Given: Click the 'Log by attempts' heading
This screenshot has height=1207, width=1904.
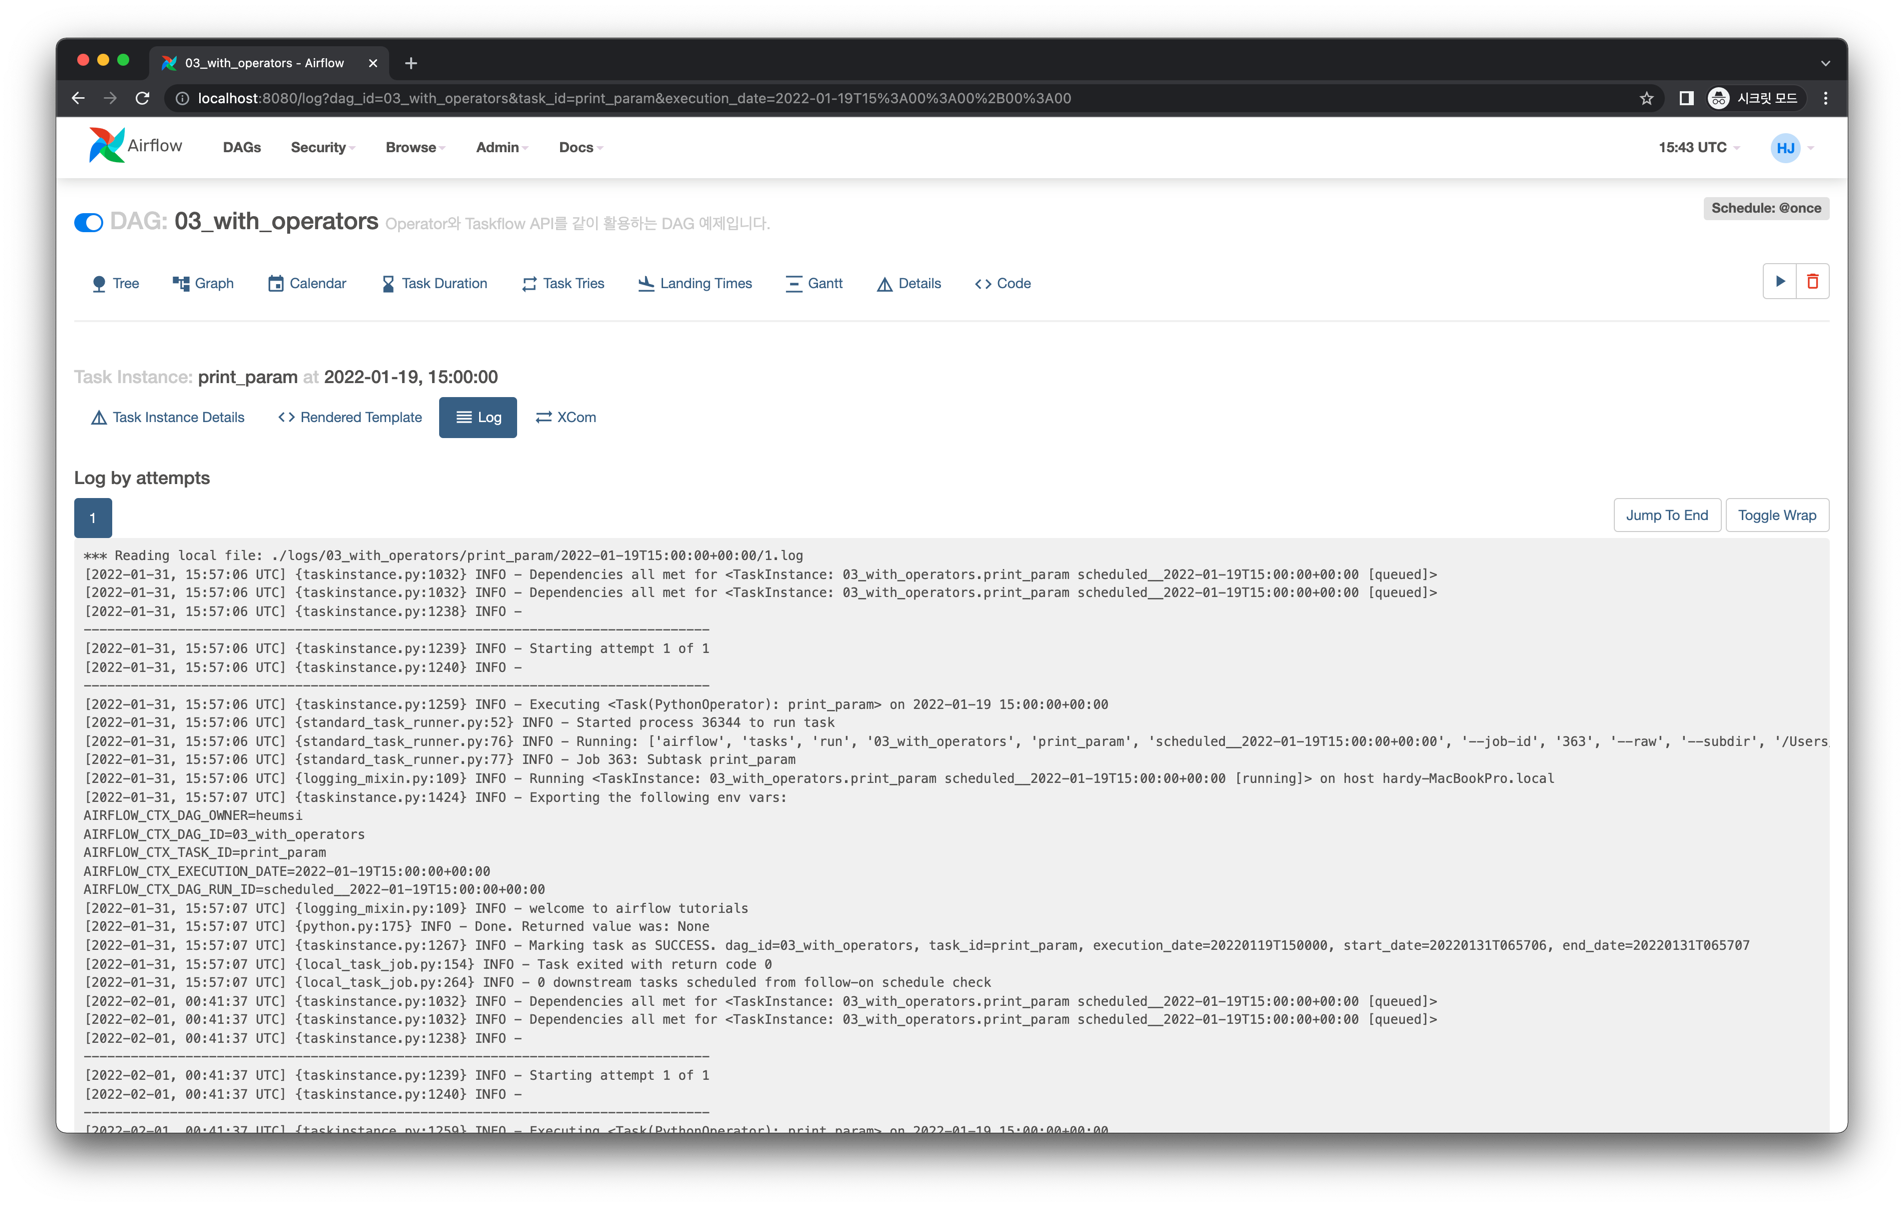Looking at the screenshot, I should 142,478.
